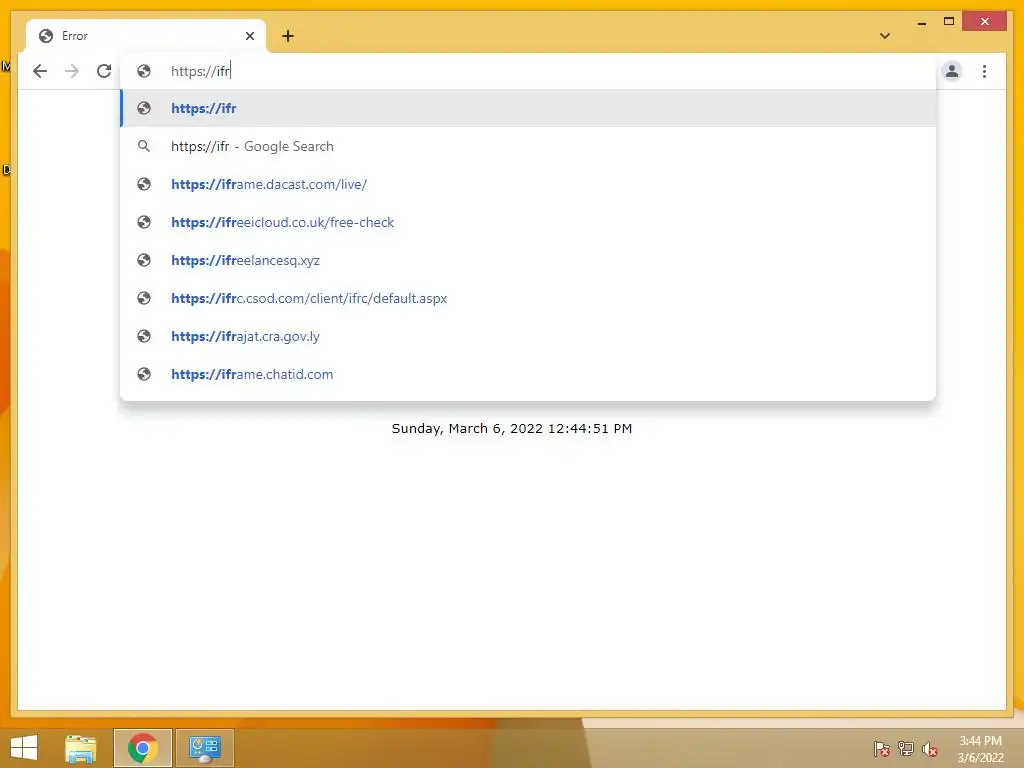
Task: Expand the tab search chevron
Action: (885, 36)
